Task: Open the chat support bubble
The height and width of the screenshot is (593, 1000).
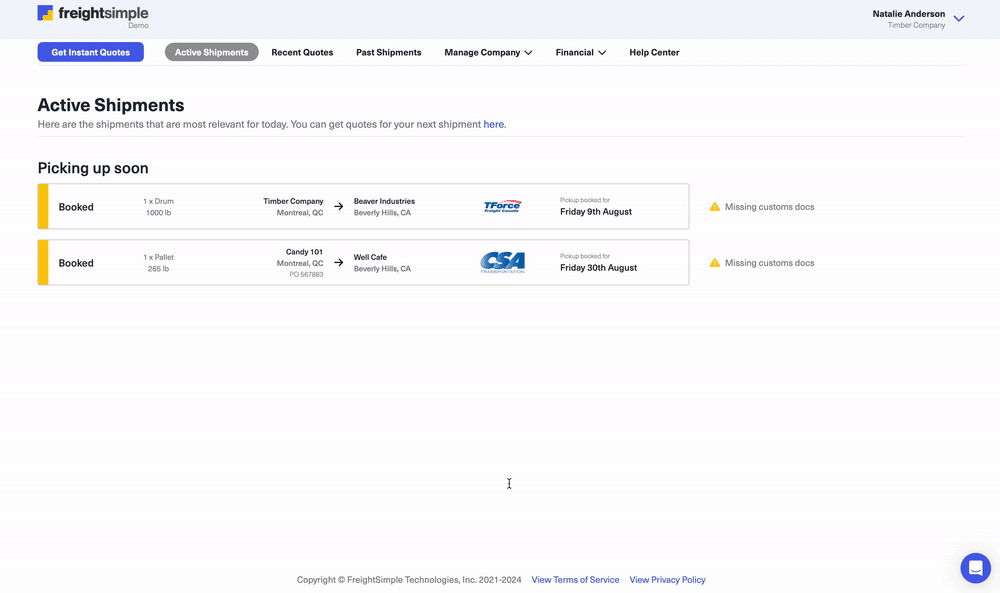Action: click(x=975, y=568)
